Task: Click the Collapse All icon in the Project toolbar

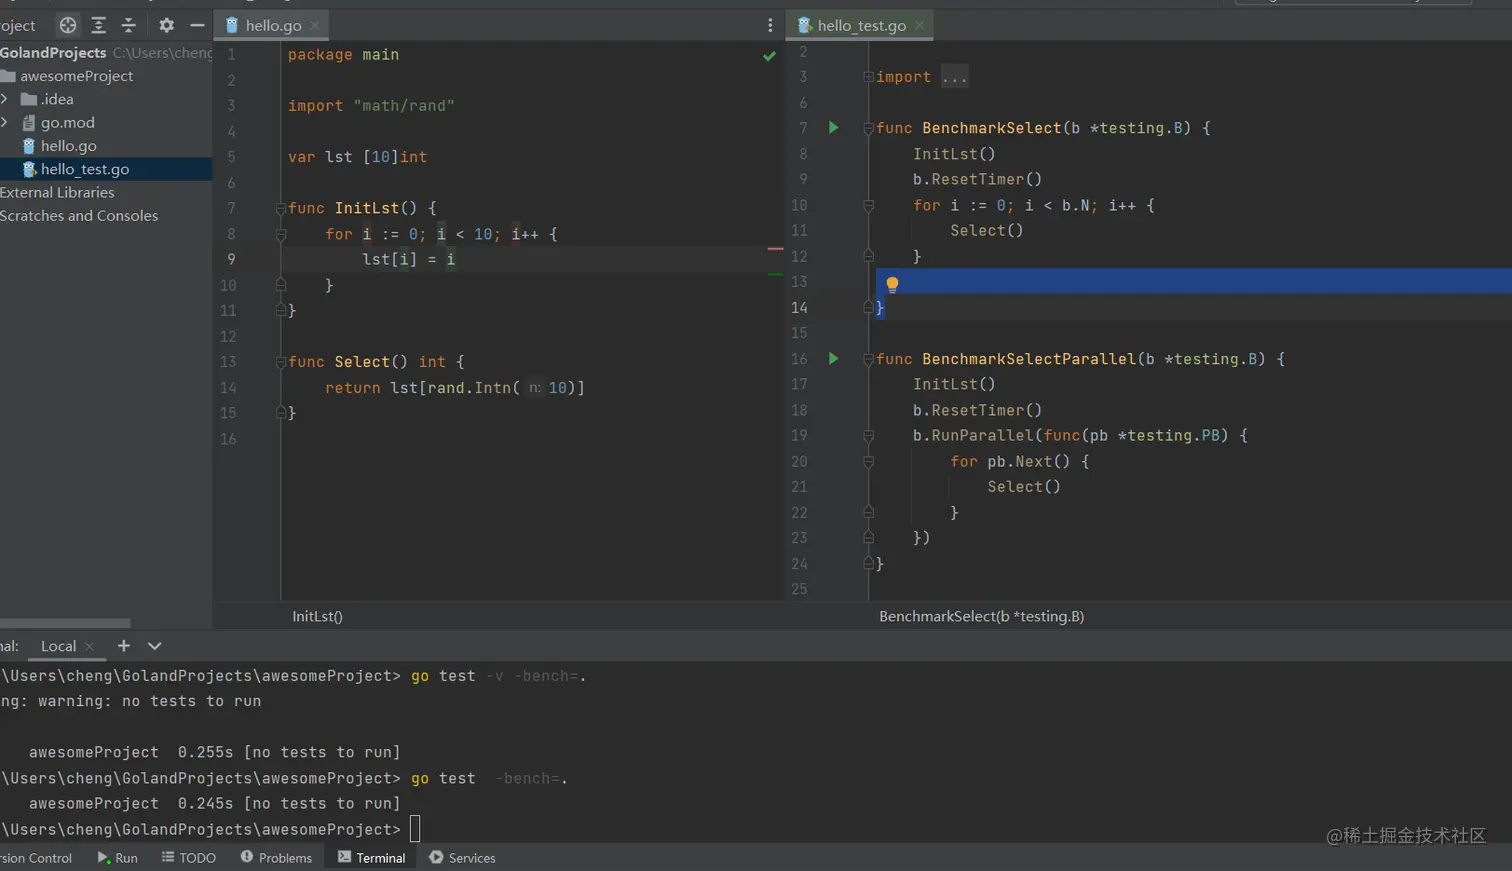Action: click(128, 25)
